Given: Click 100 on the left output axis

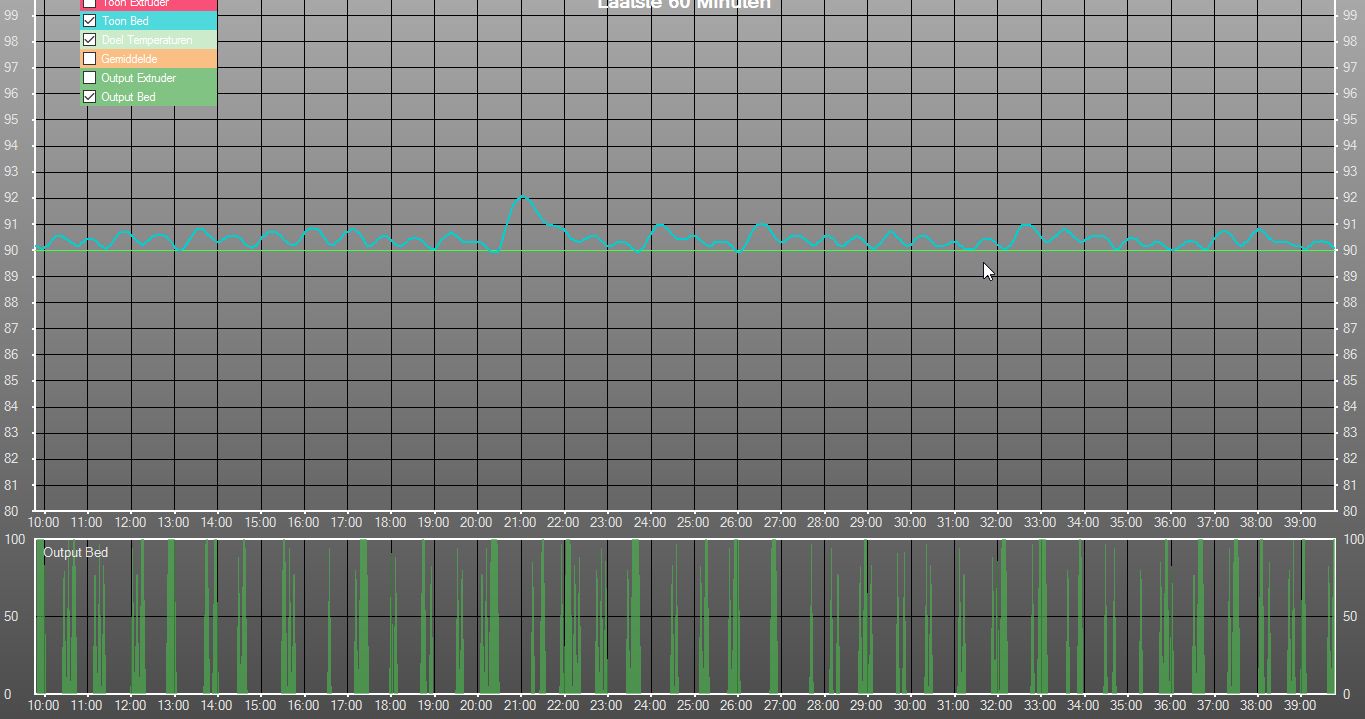Looking at the screenshot, I should [x=14, y=540].
